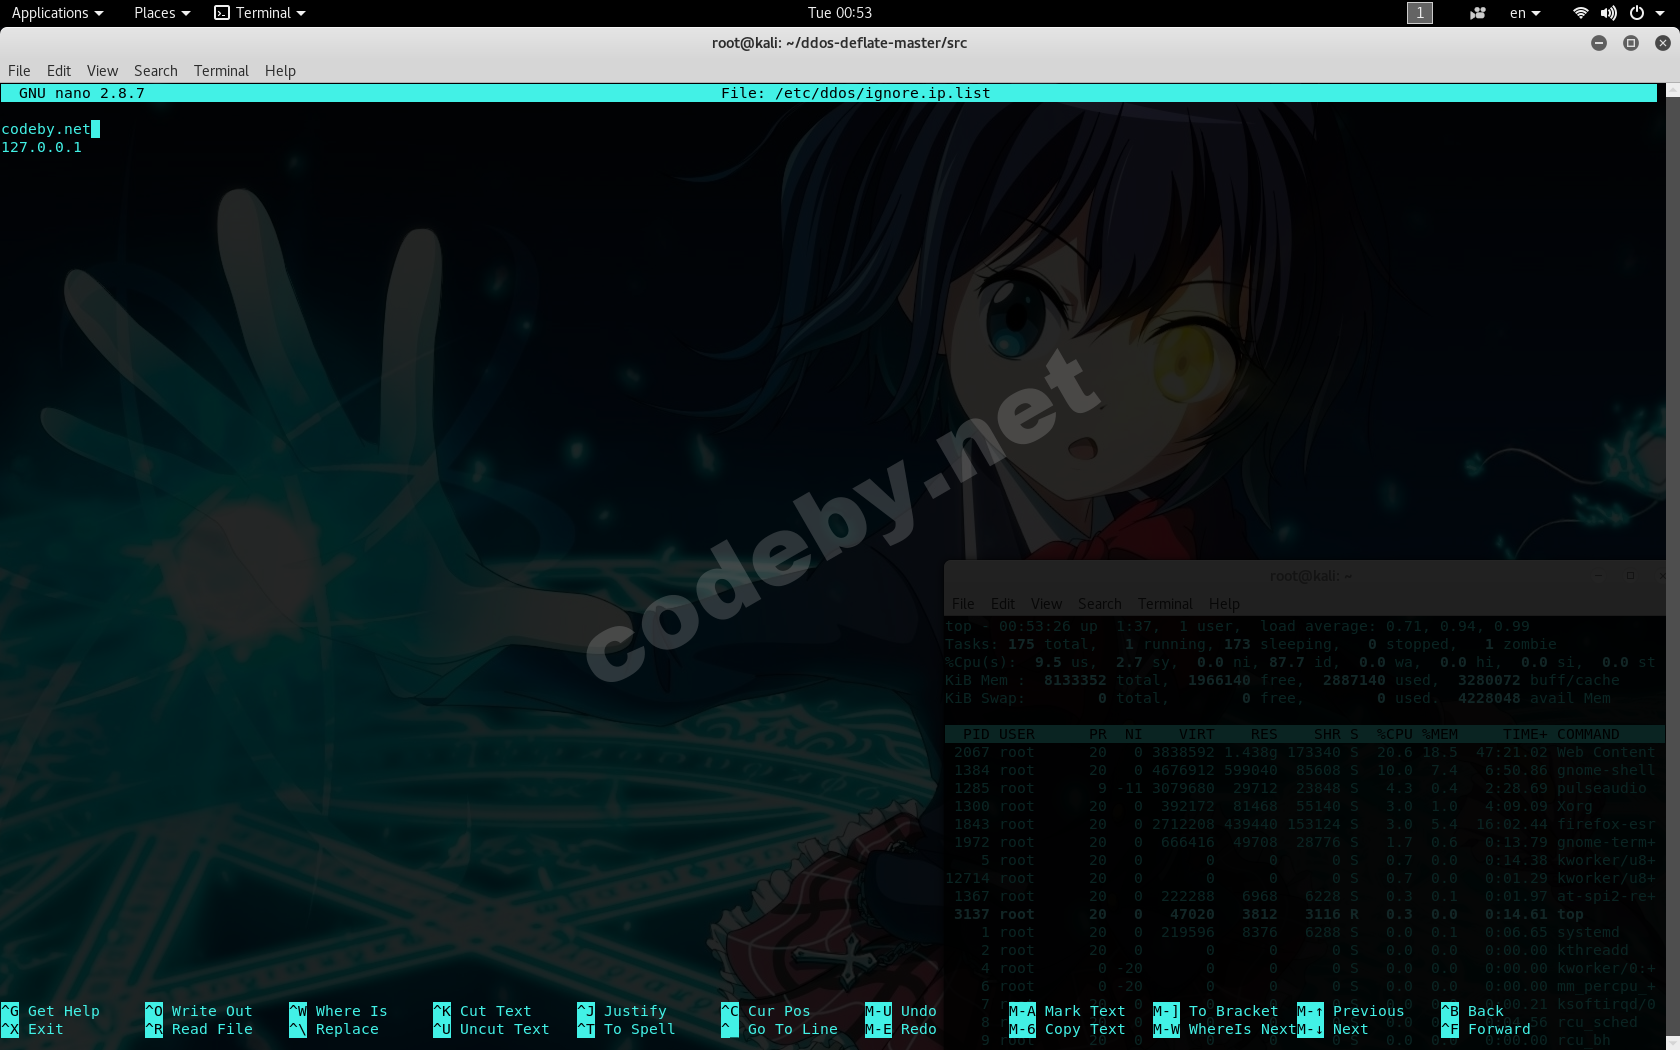The image size is (1680, 1050).
Task: Open the Terminal app menu in the top bar
Action: pyautogui.click(x=260, y=13)
